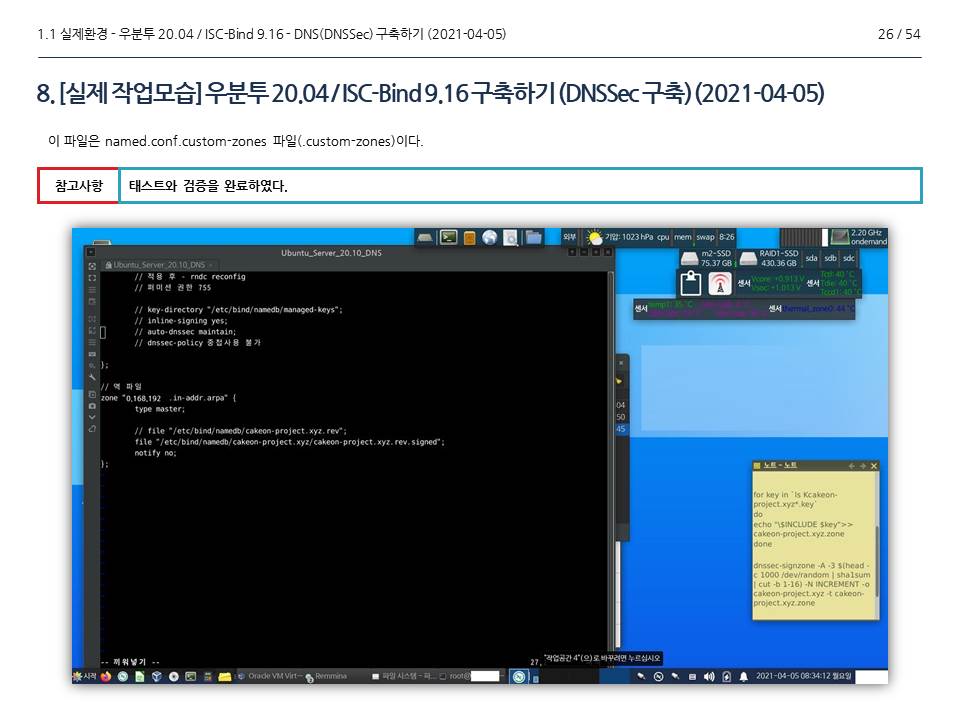Click the selected workspace switcher icon
The width and height of the screenshot is (960, 720).
click(x=519, y=677)
